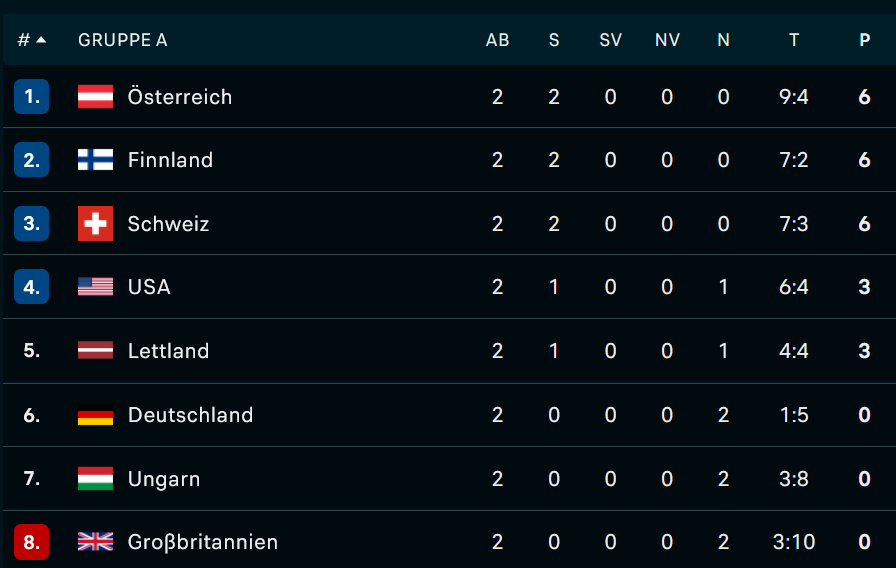The image size is (896, 568).
Task: Click the Austria flag icon
Action: pyautogui.click(x=95, y=97)
